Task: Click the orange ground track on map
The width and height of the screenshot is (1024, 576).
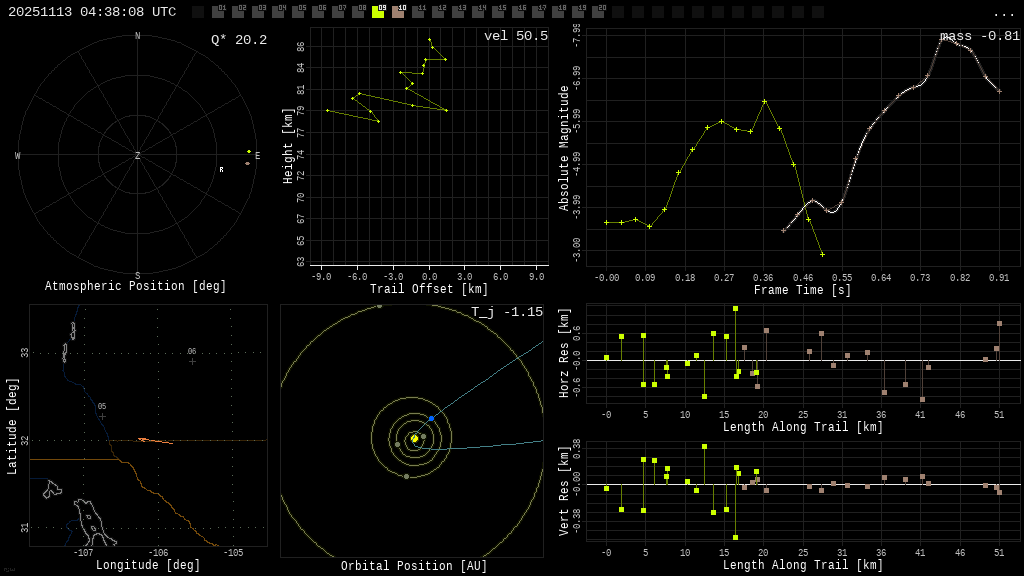Action: coord(155,441)
